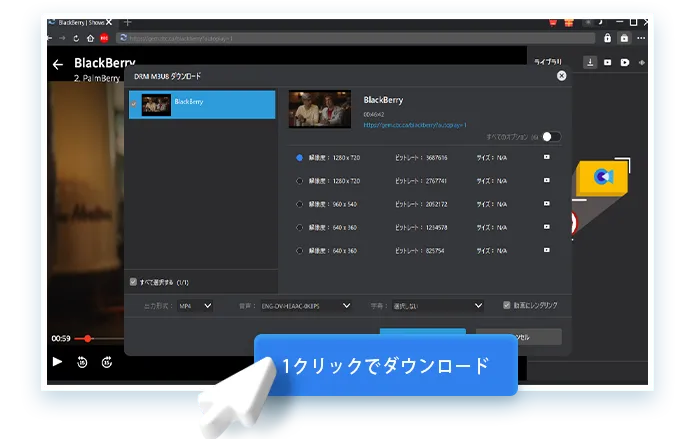Screen dimensions: 686x439
Task: Click video icon on bitrate 2052172 row
Action: click(x=546, y=204)
